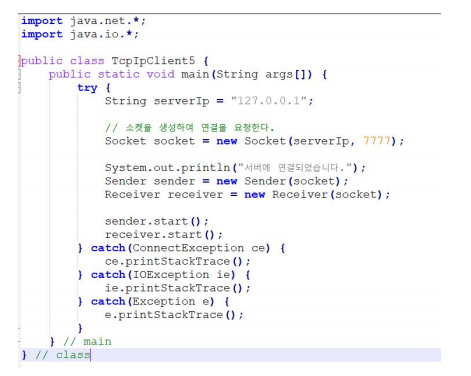Click 'main(String args[])' in the method signature
Viewport: 471px width, 376px height.
coord(247,74)
